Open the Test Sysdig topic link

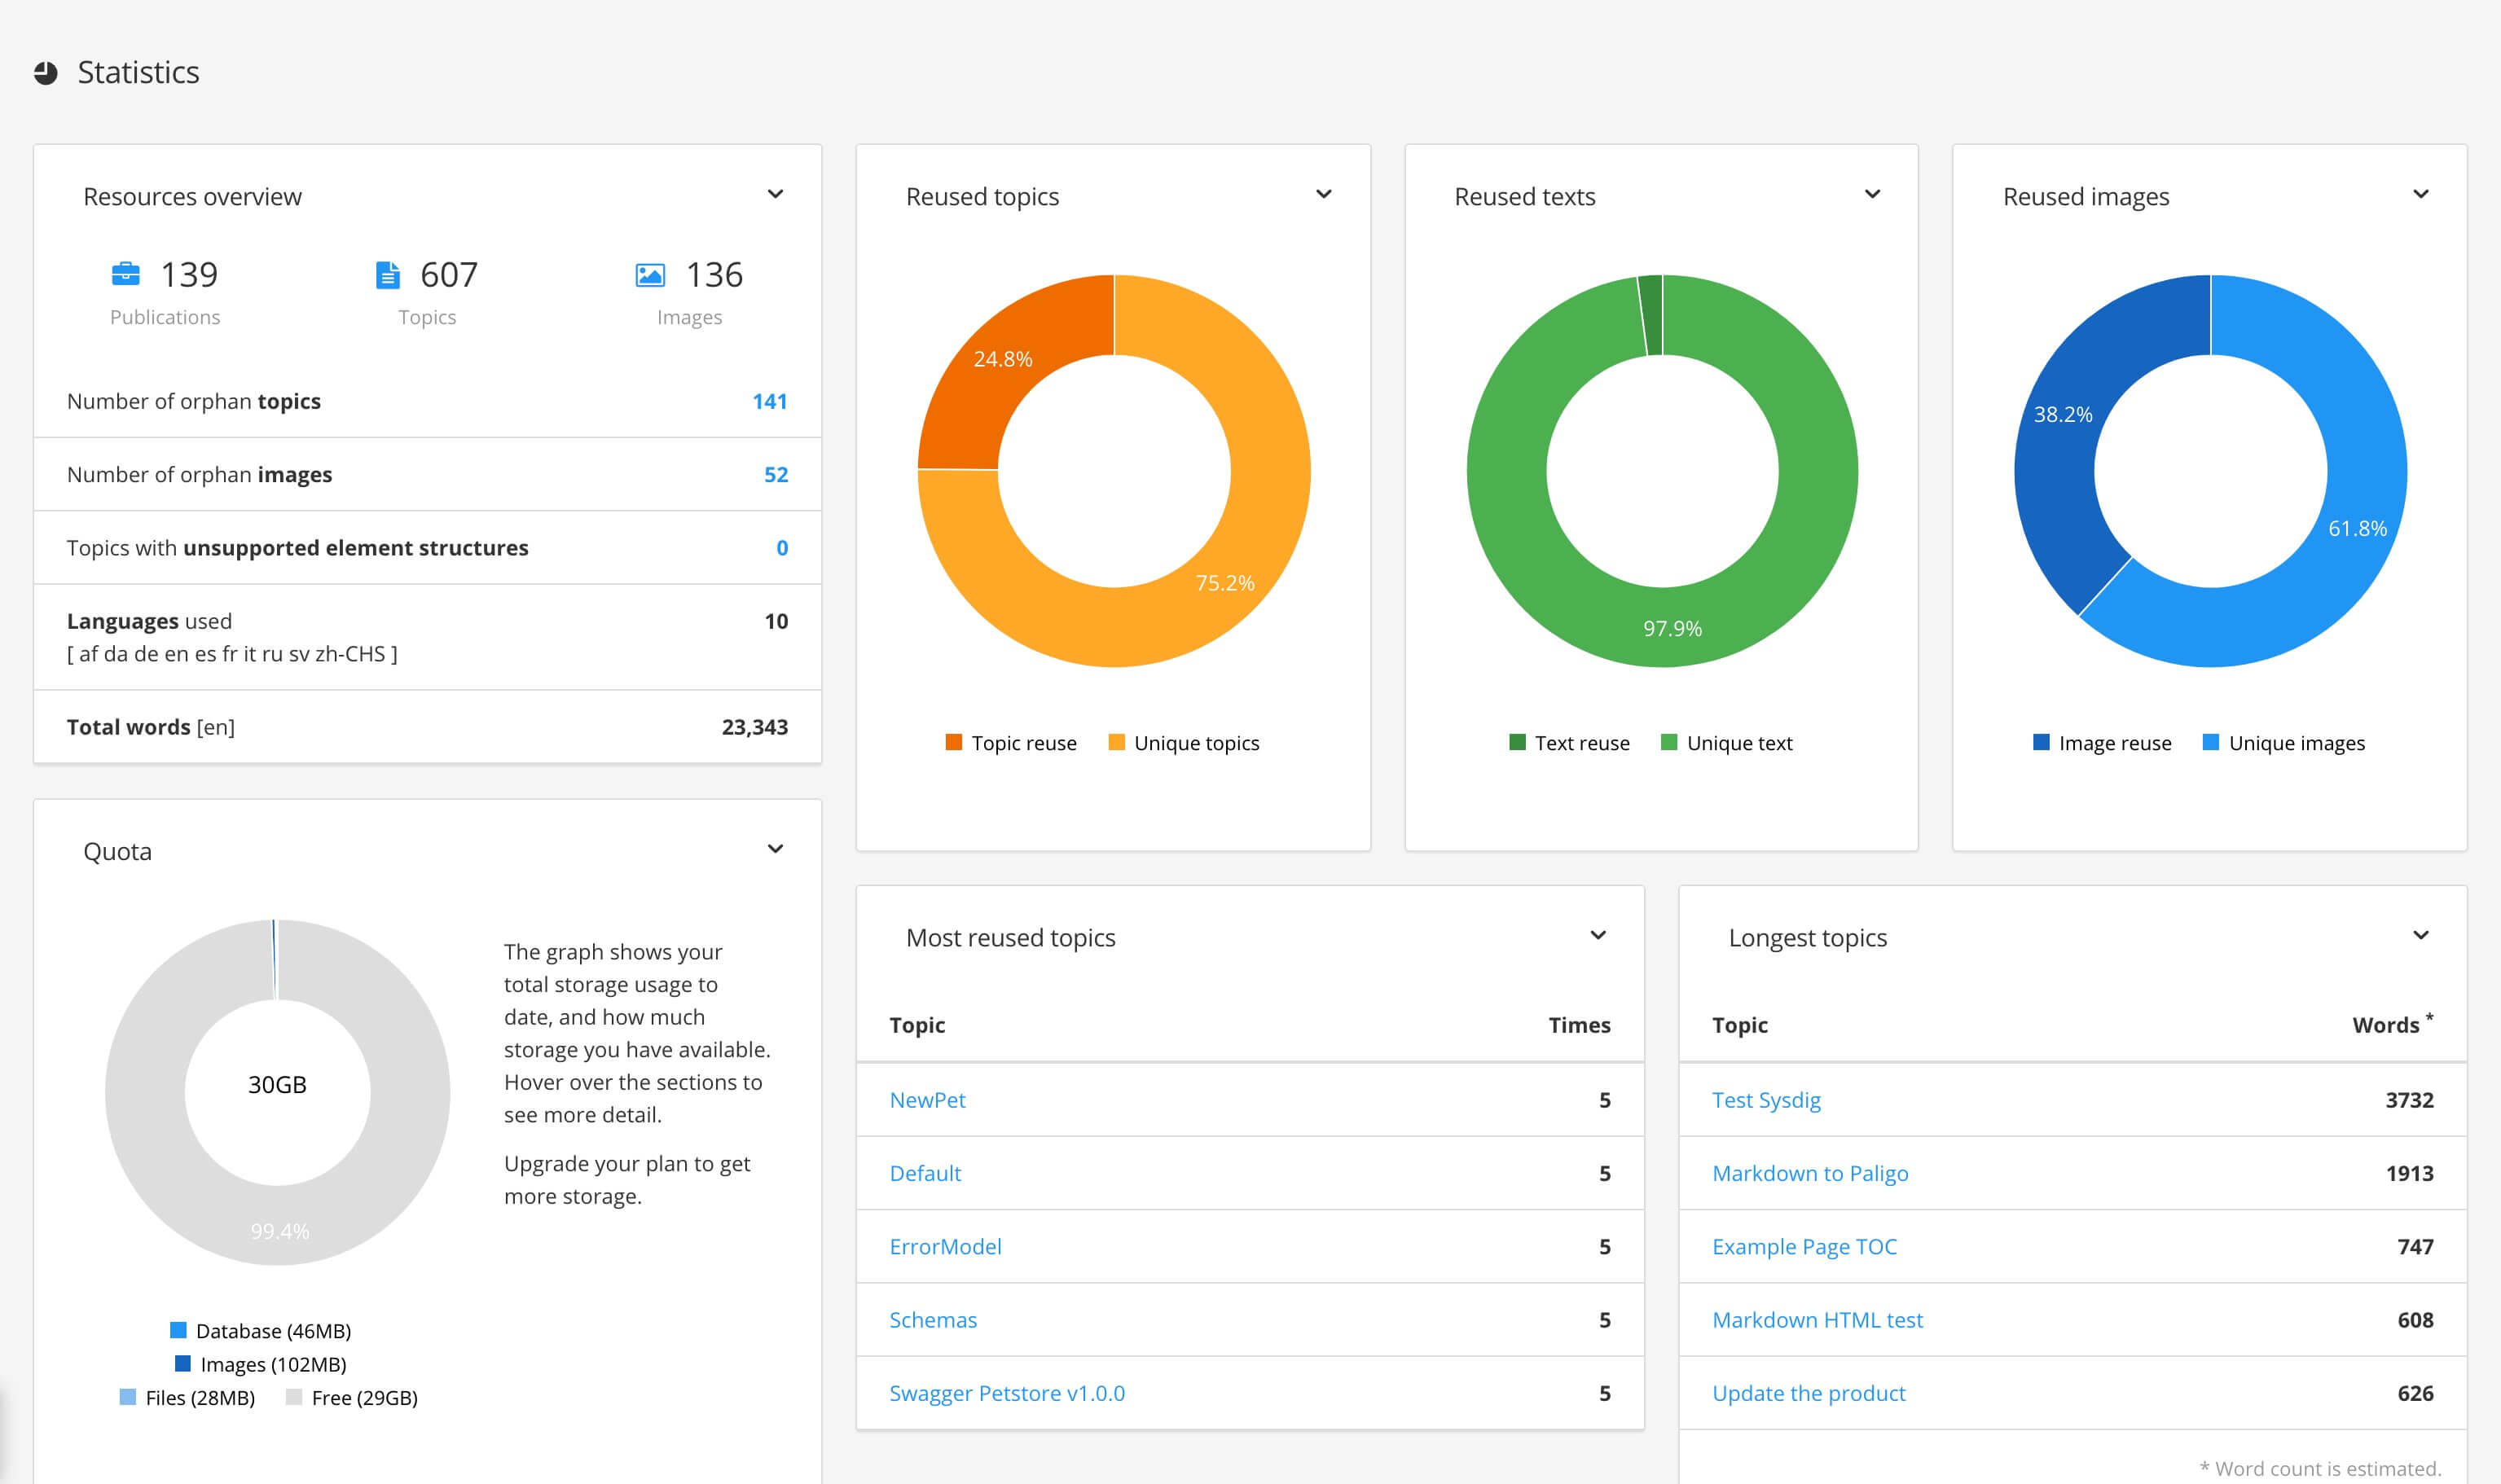pos(1765,1100)
